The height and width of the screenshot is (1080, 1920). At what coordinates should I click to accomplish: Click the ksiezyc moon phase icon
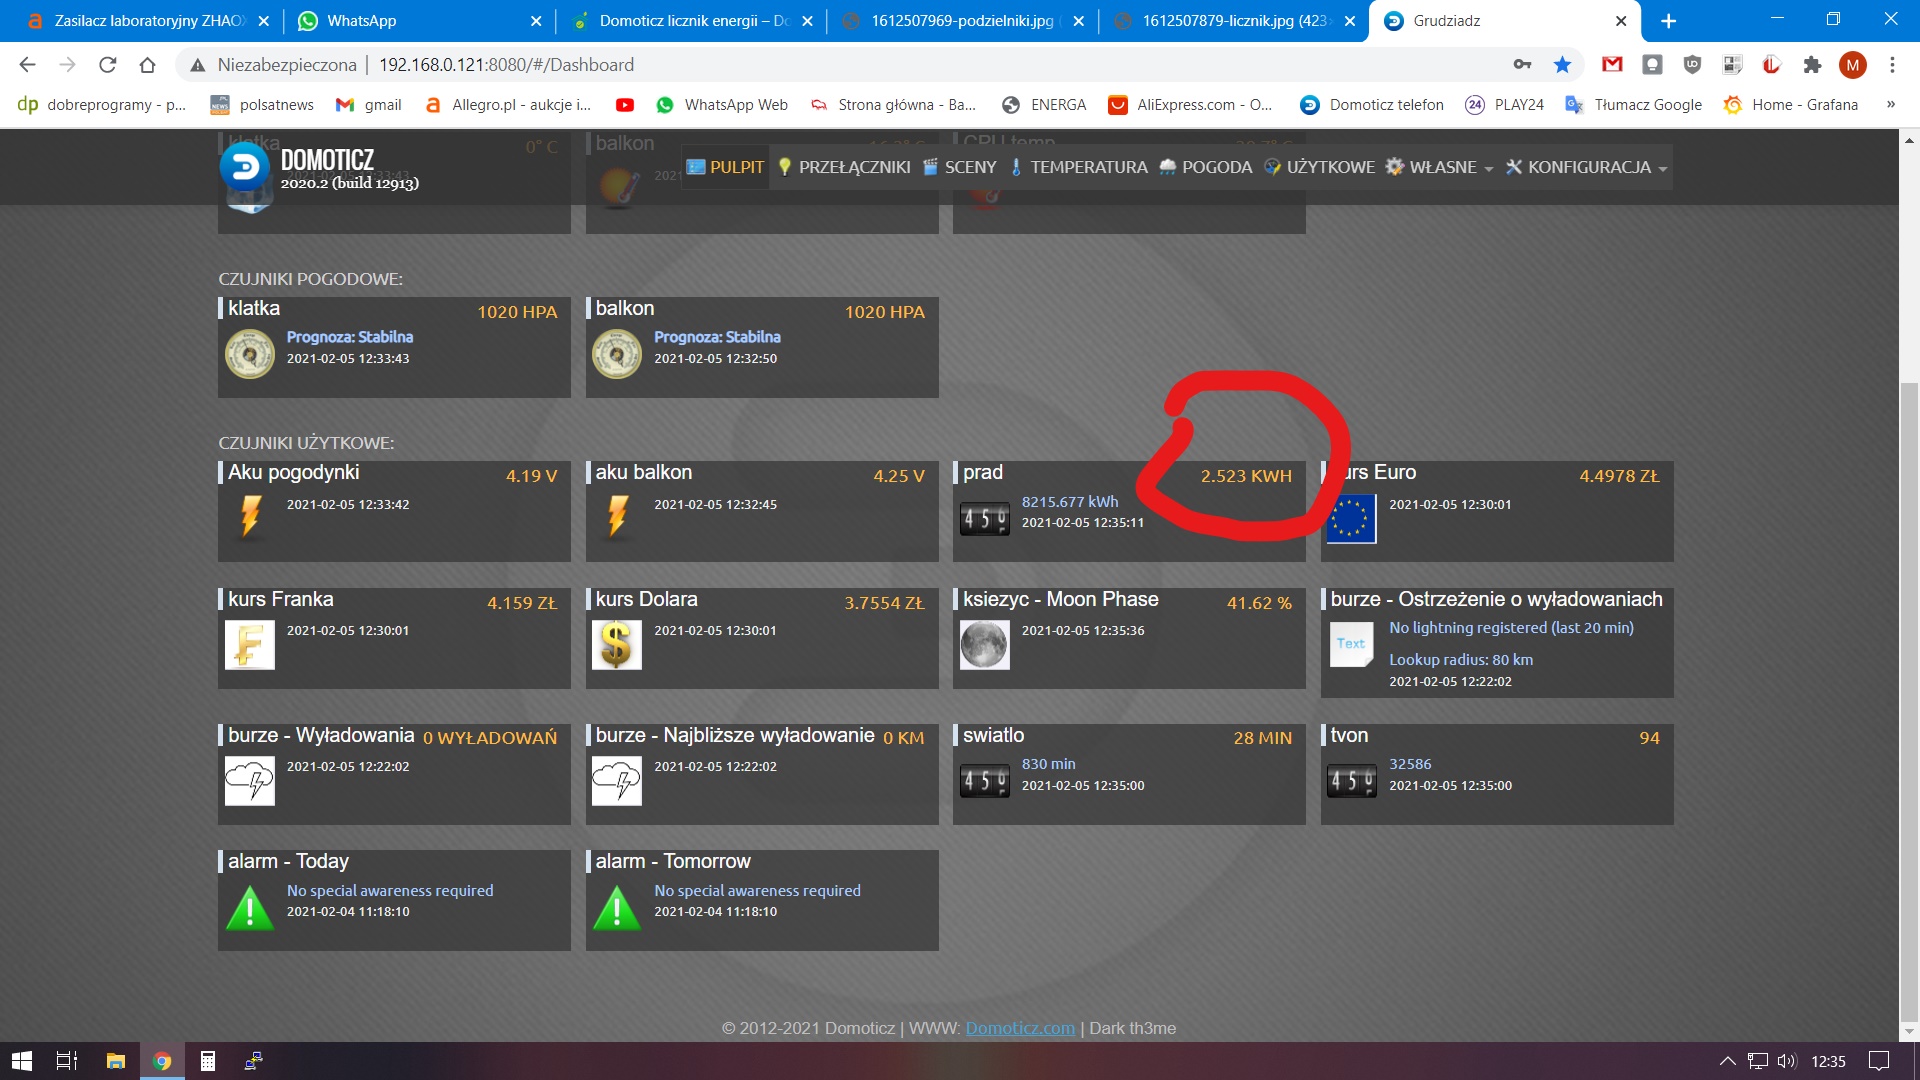point(984,645)
